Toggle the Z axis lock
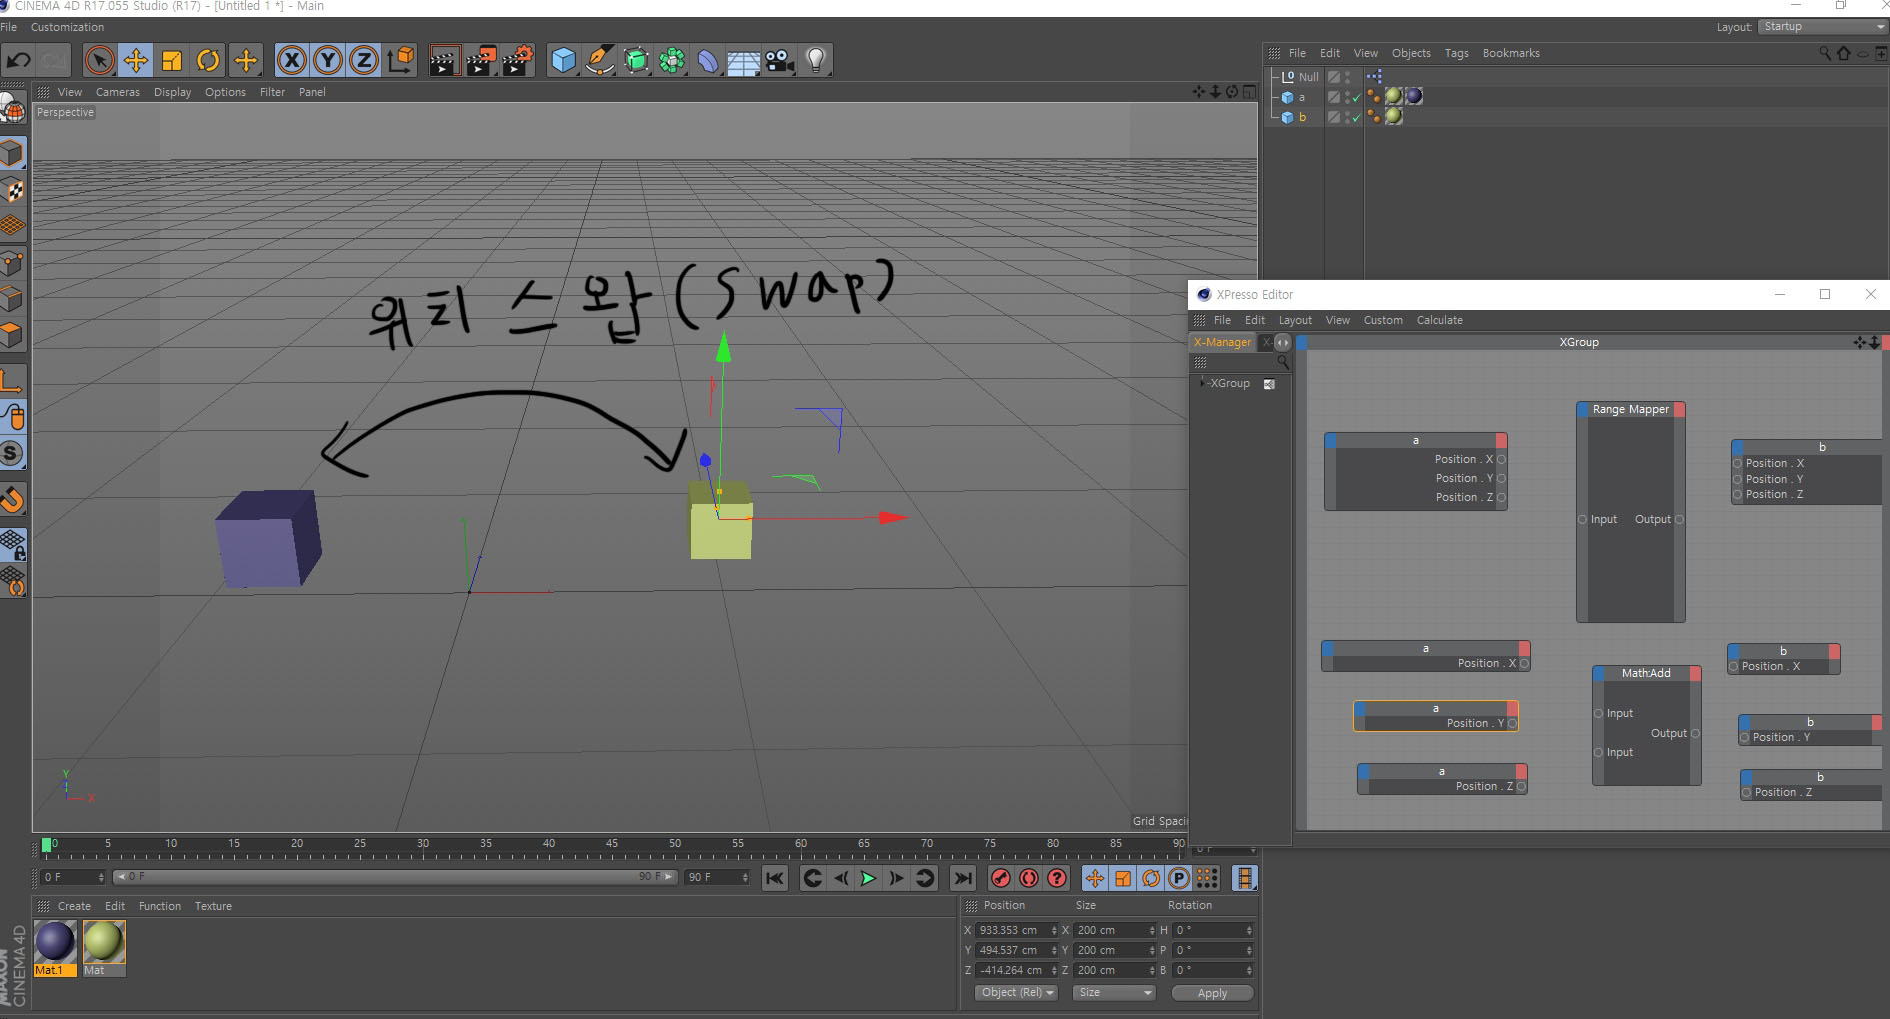 (364, 61)
